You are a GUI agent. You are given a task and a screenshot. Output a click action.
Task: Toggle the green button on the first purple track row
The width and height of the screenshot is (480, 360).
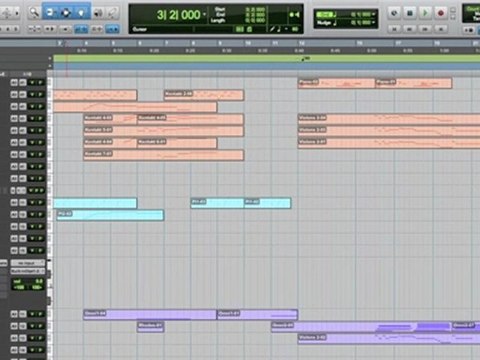pos(36,314)
